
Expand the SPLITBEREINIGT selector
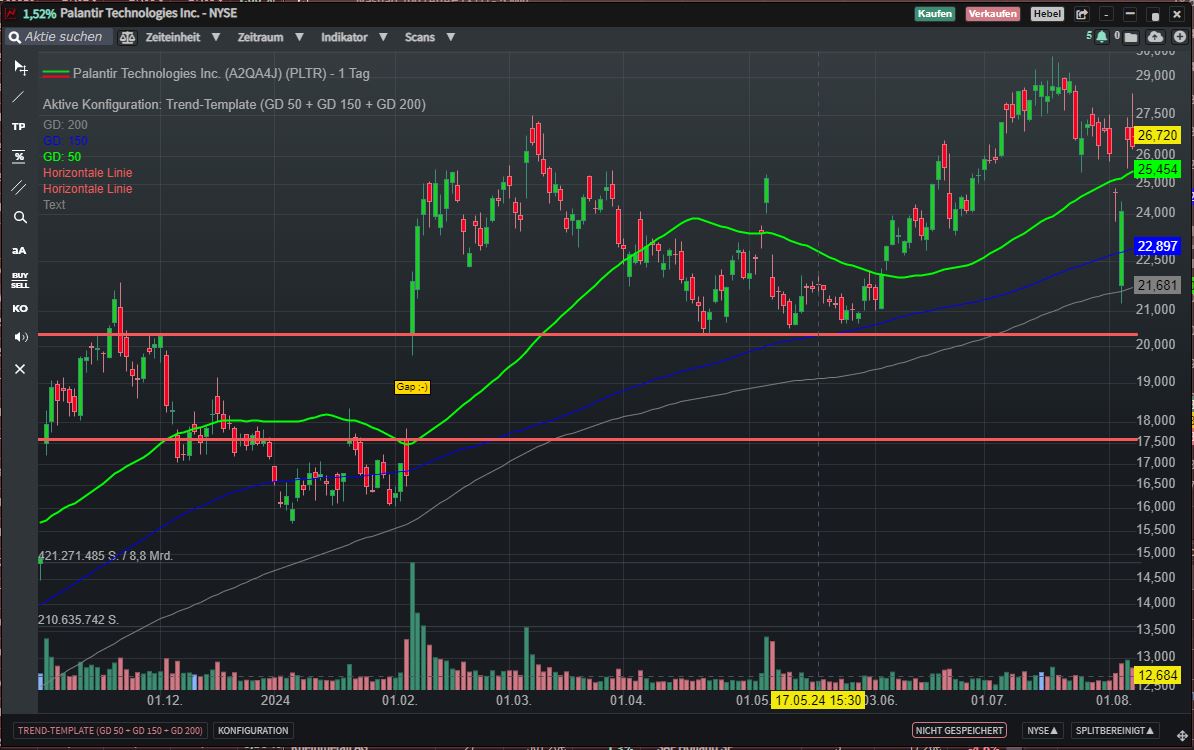1114,730
